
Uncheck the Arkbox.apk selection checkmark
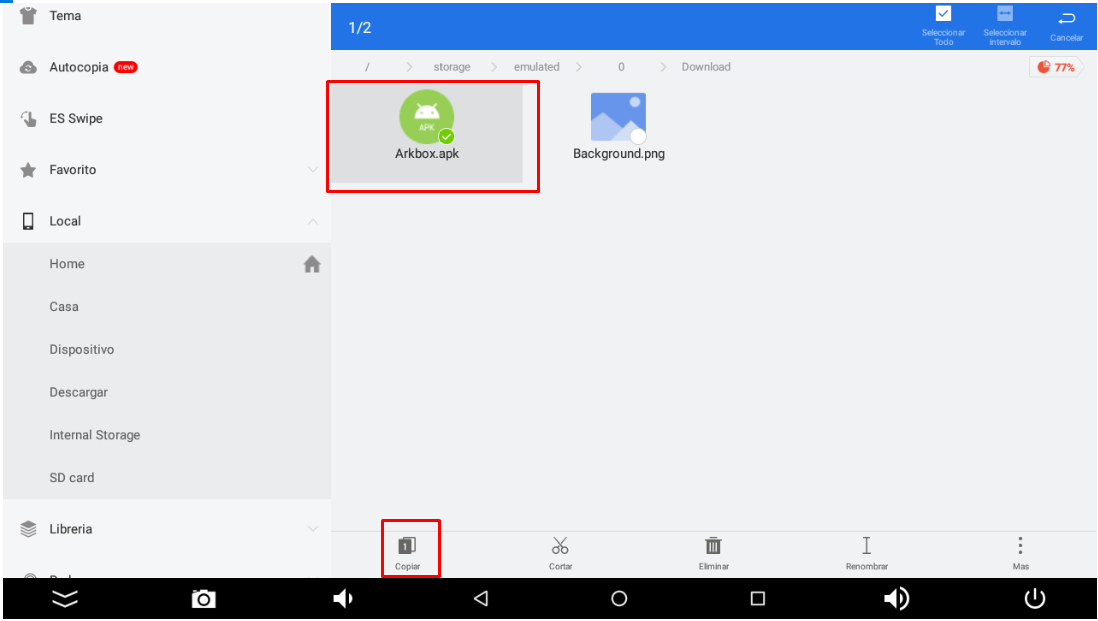pos(446,136)
